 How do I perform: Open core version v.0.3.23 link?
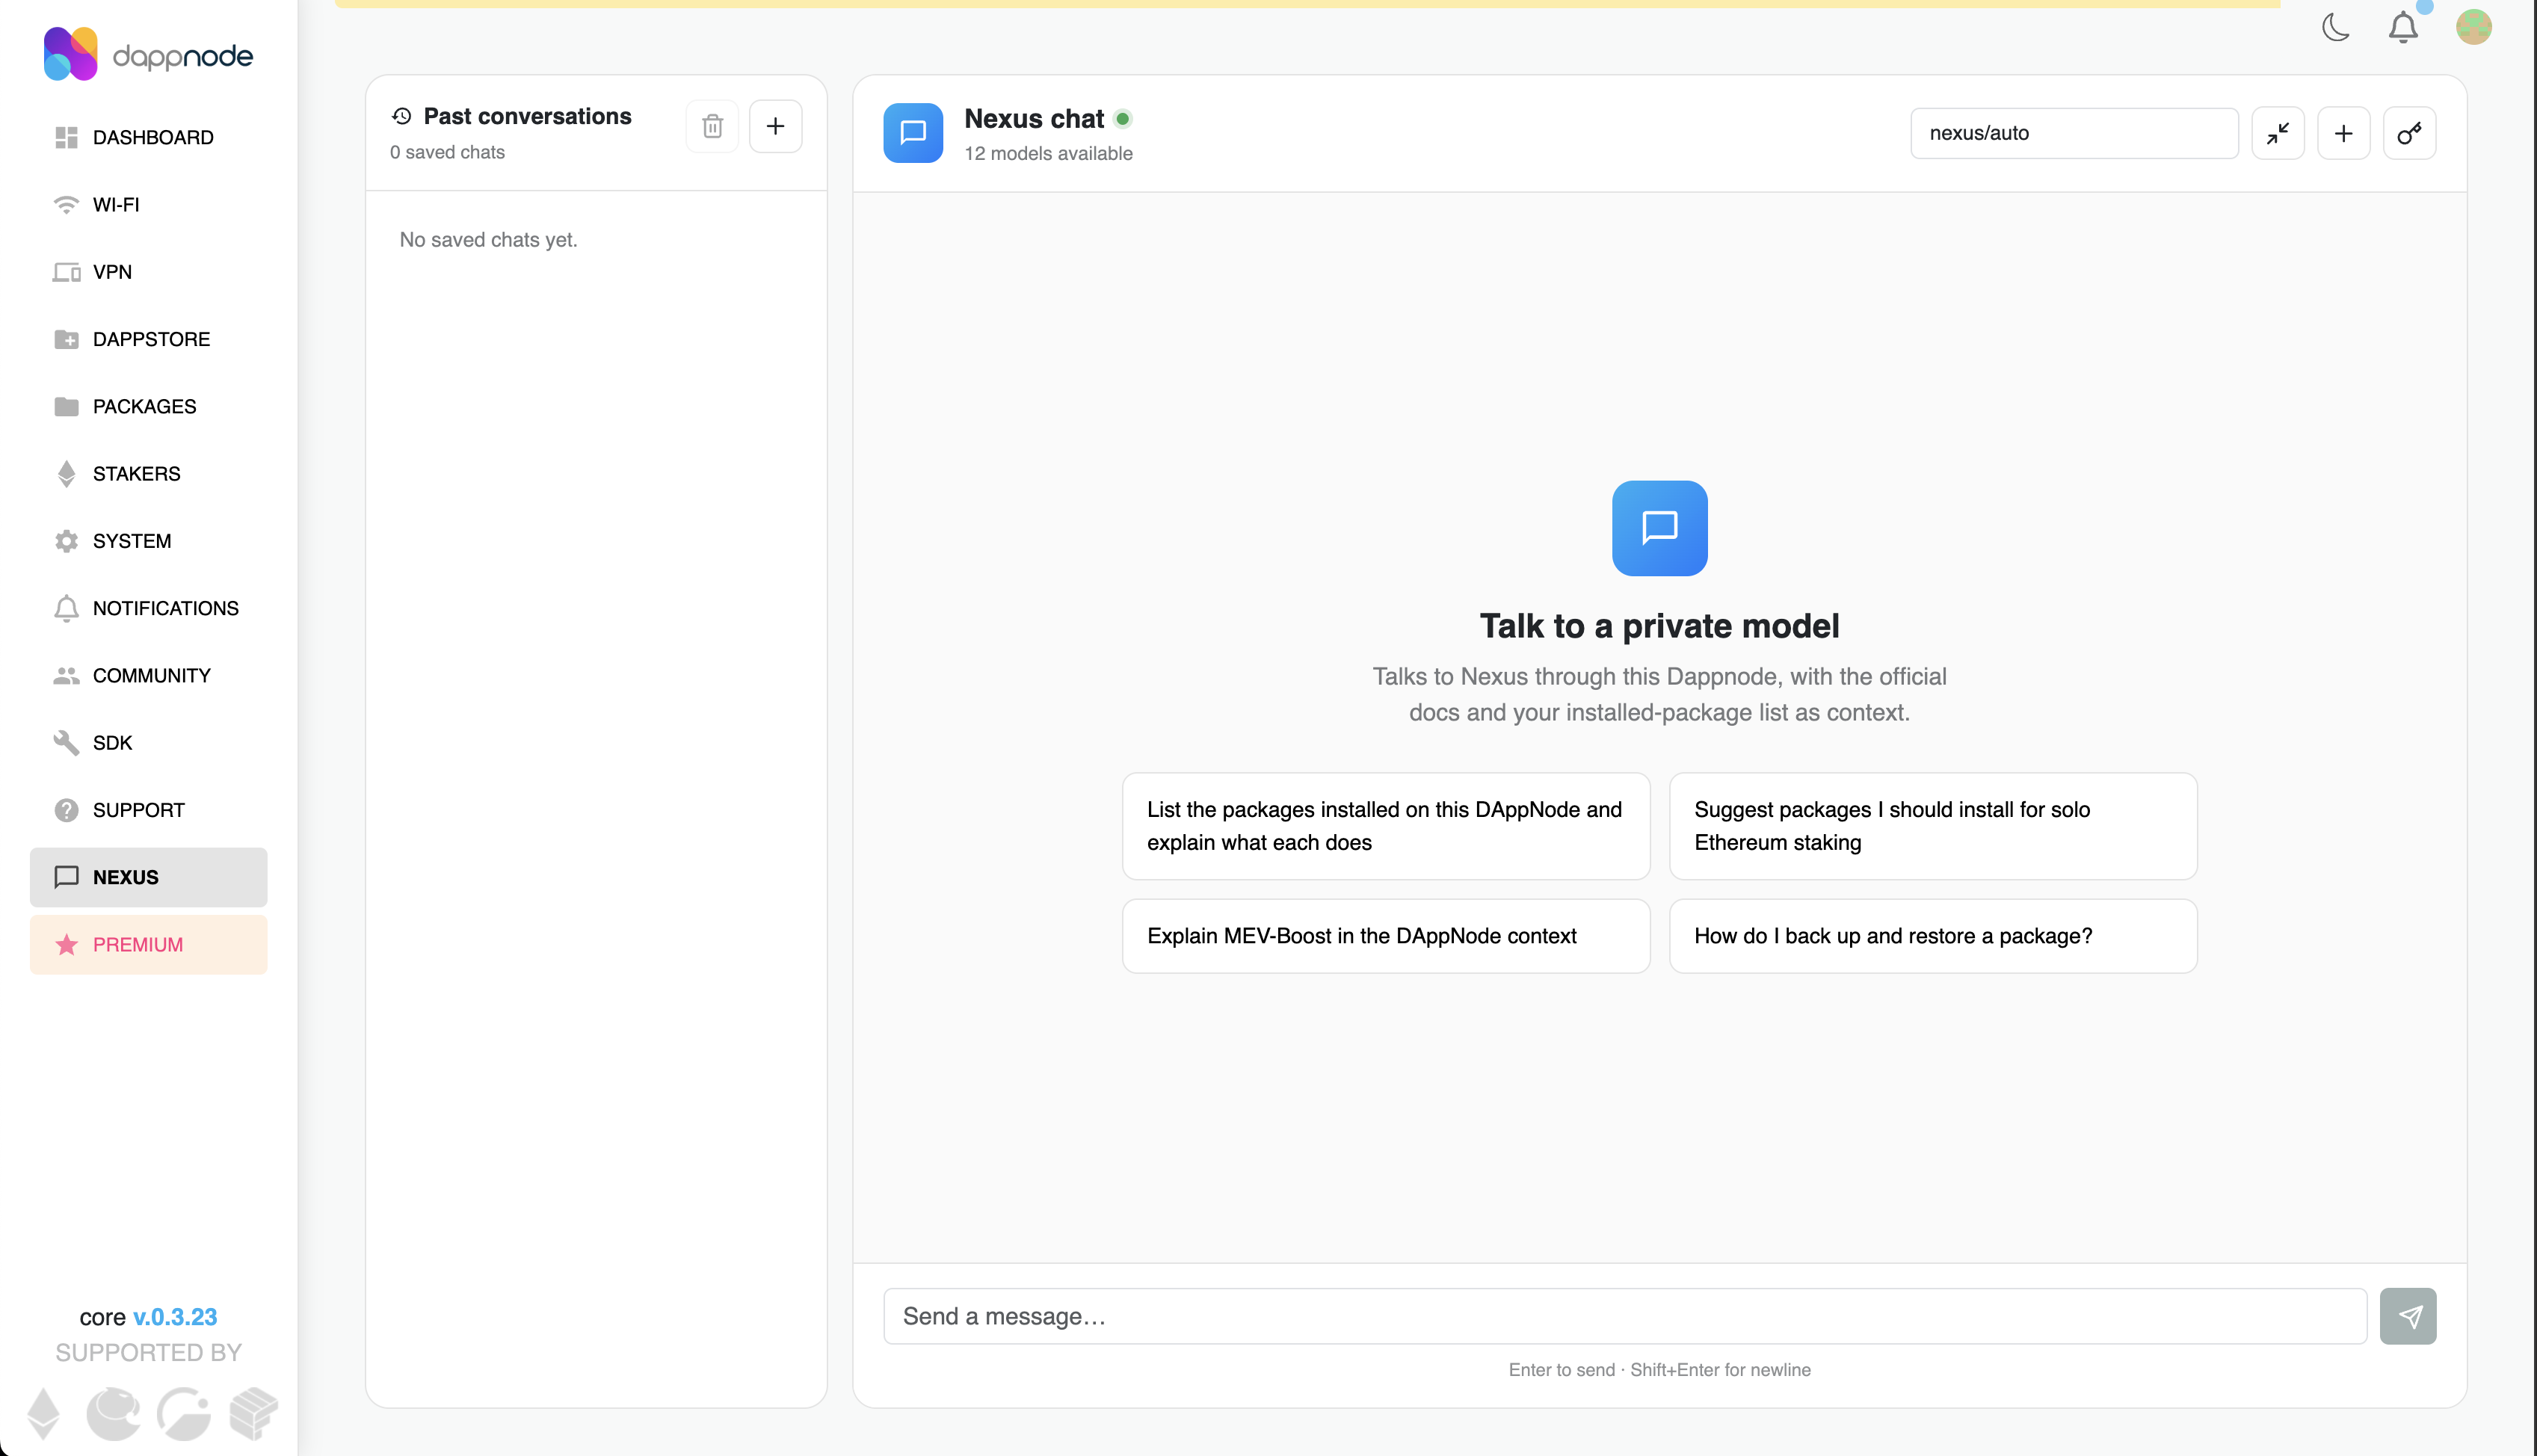[175, 1317]
